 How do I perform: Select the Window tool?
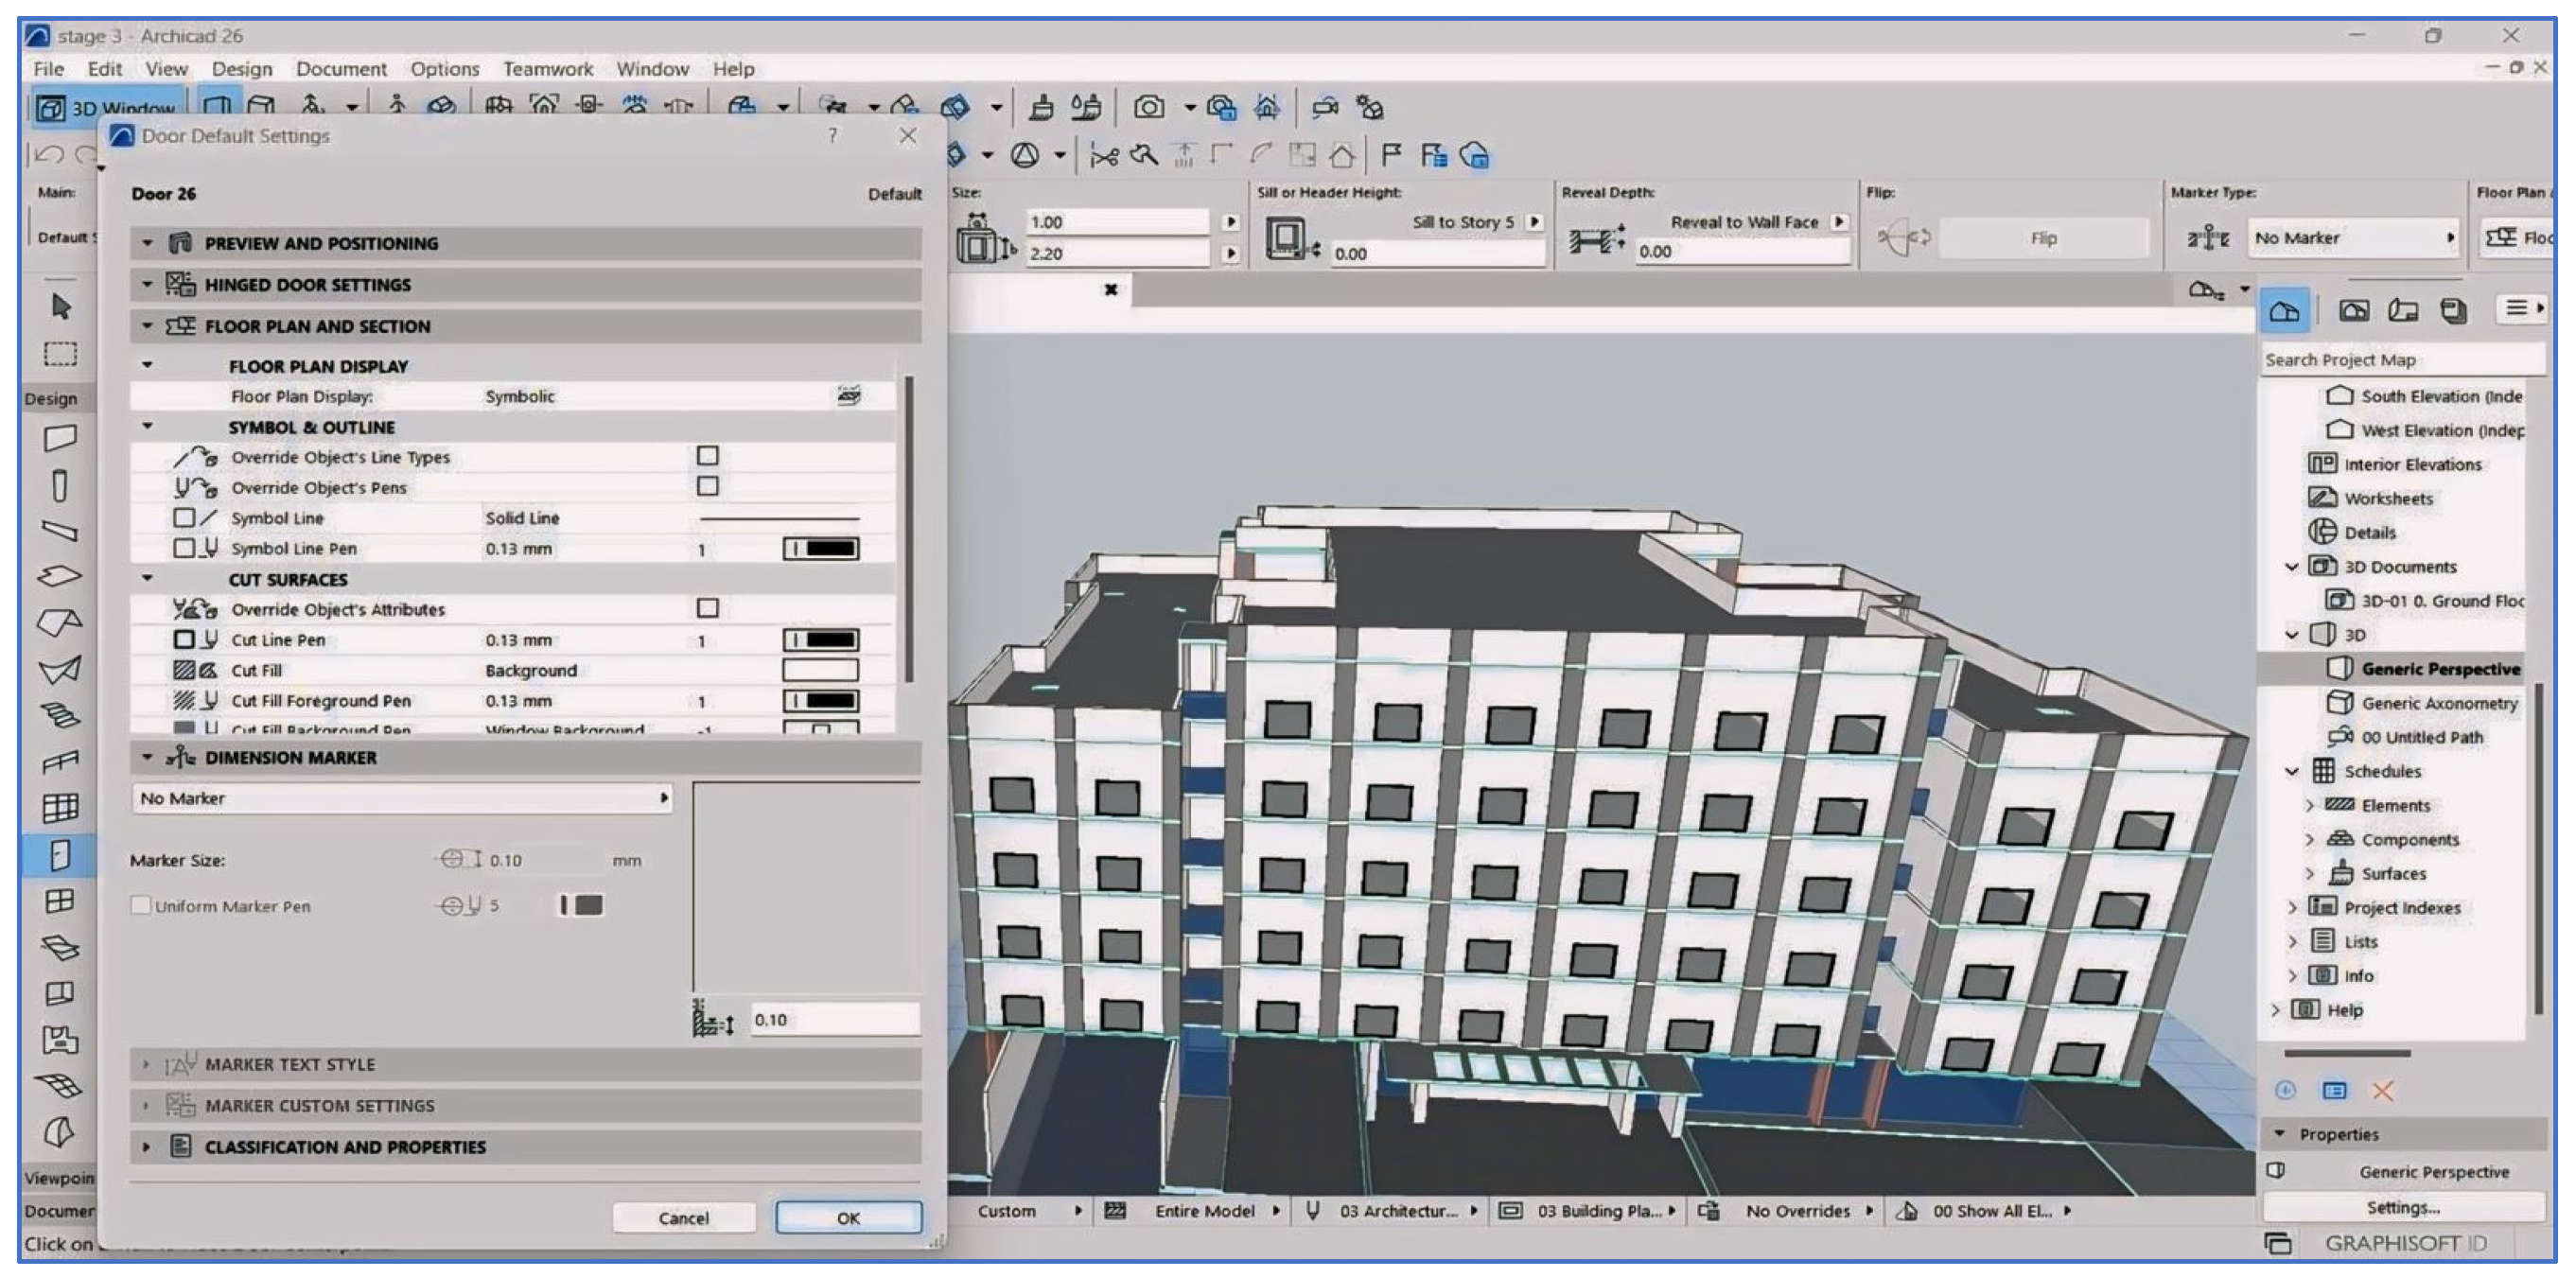point(60,901)
